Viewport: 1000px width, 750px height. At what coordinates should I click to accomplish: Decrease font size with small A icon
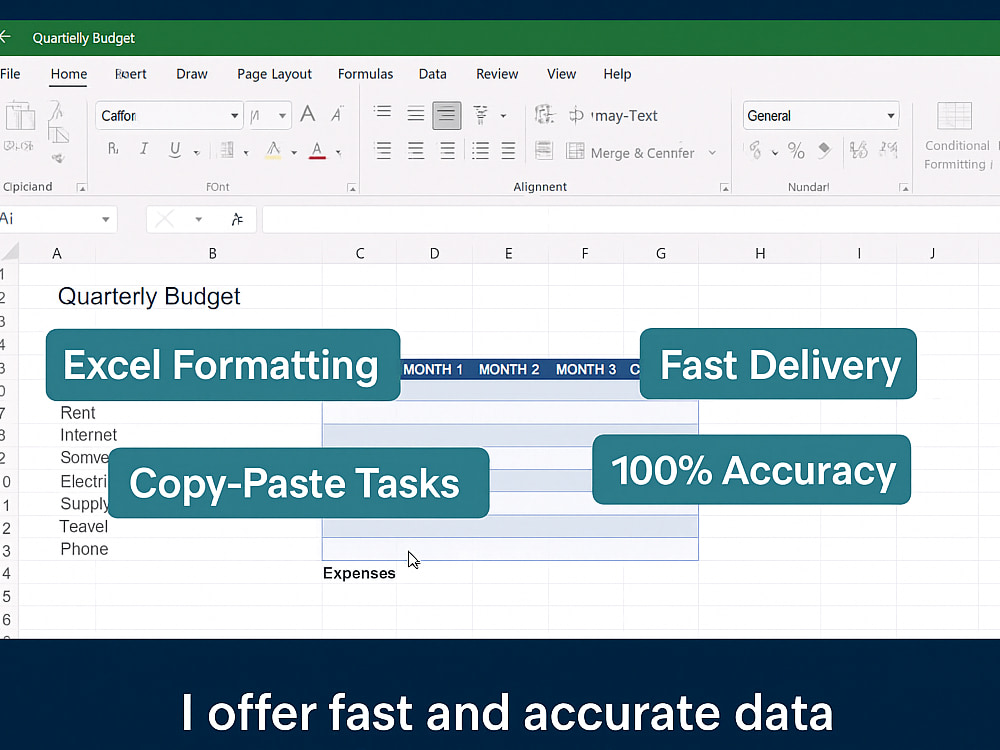pyautogui.click(x=337, y=115)
